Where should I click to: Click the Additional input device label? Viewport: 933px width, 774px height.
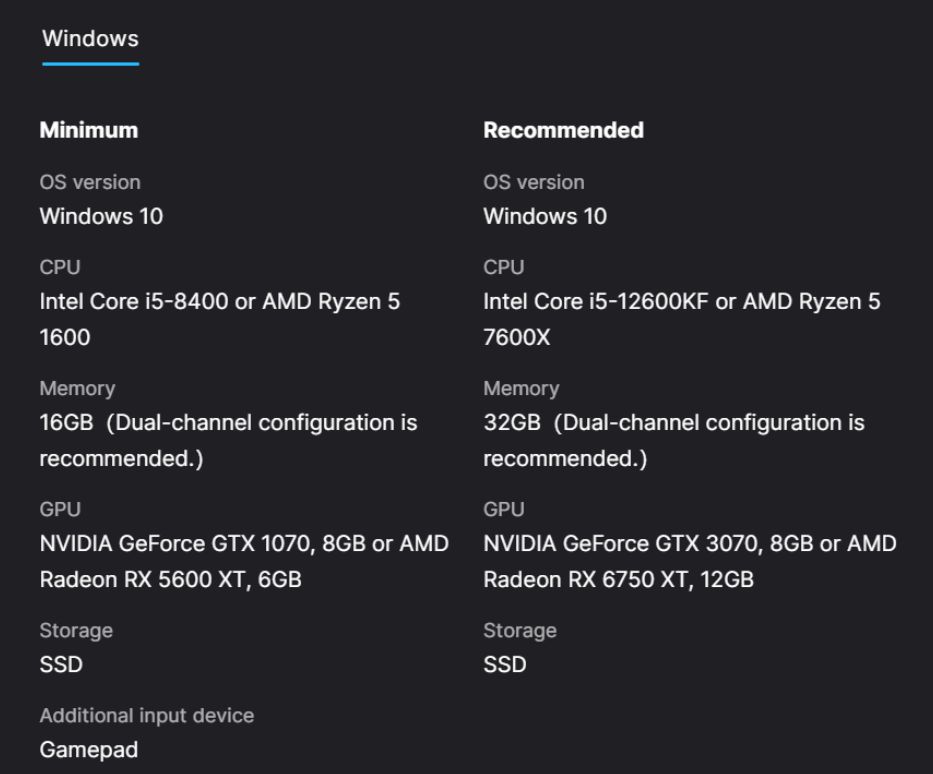pos(147,715)
